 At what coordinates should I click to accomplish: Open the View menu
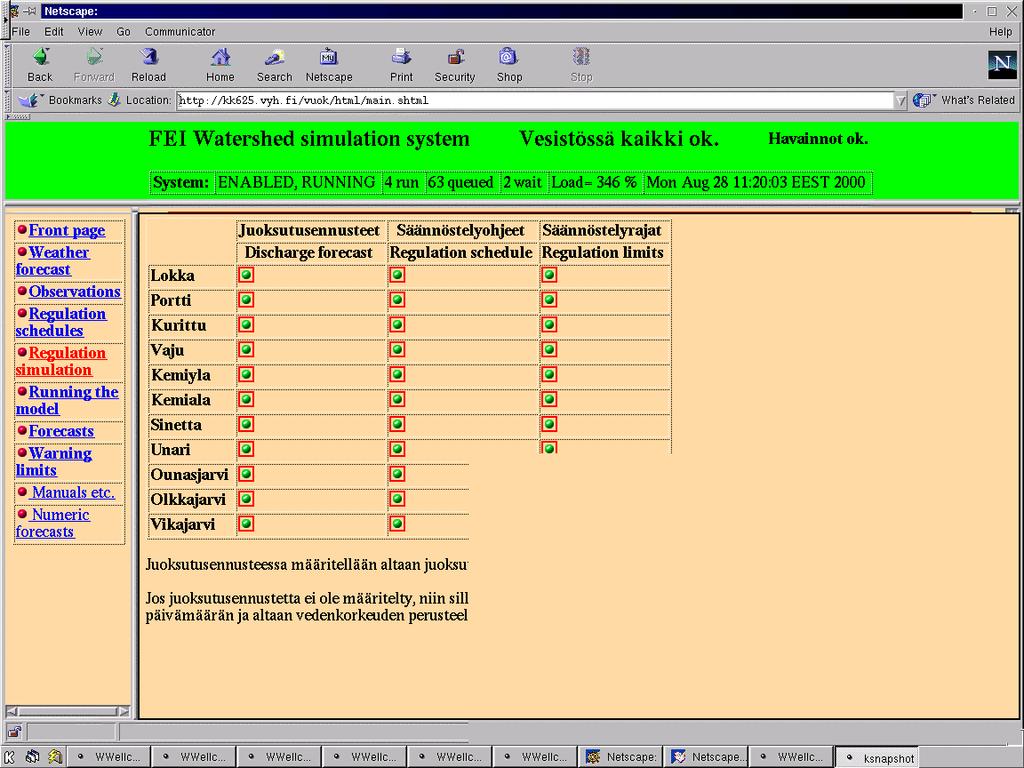click(x=90, y=31)
